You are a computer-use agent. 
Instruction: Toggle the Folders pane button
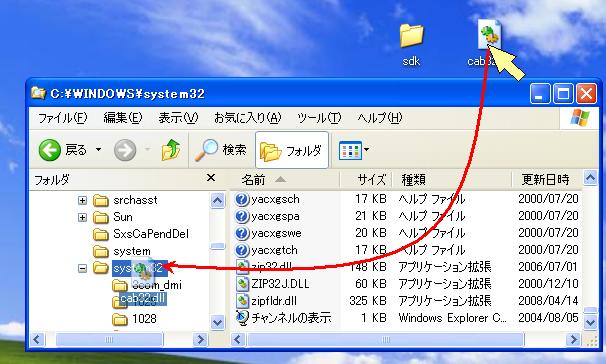[292, 150]
